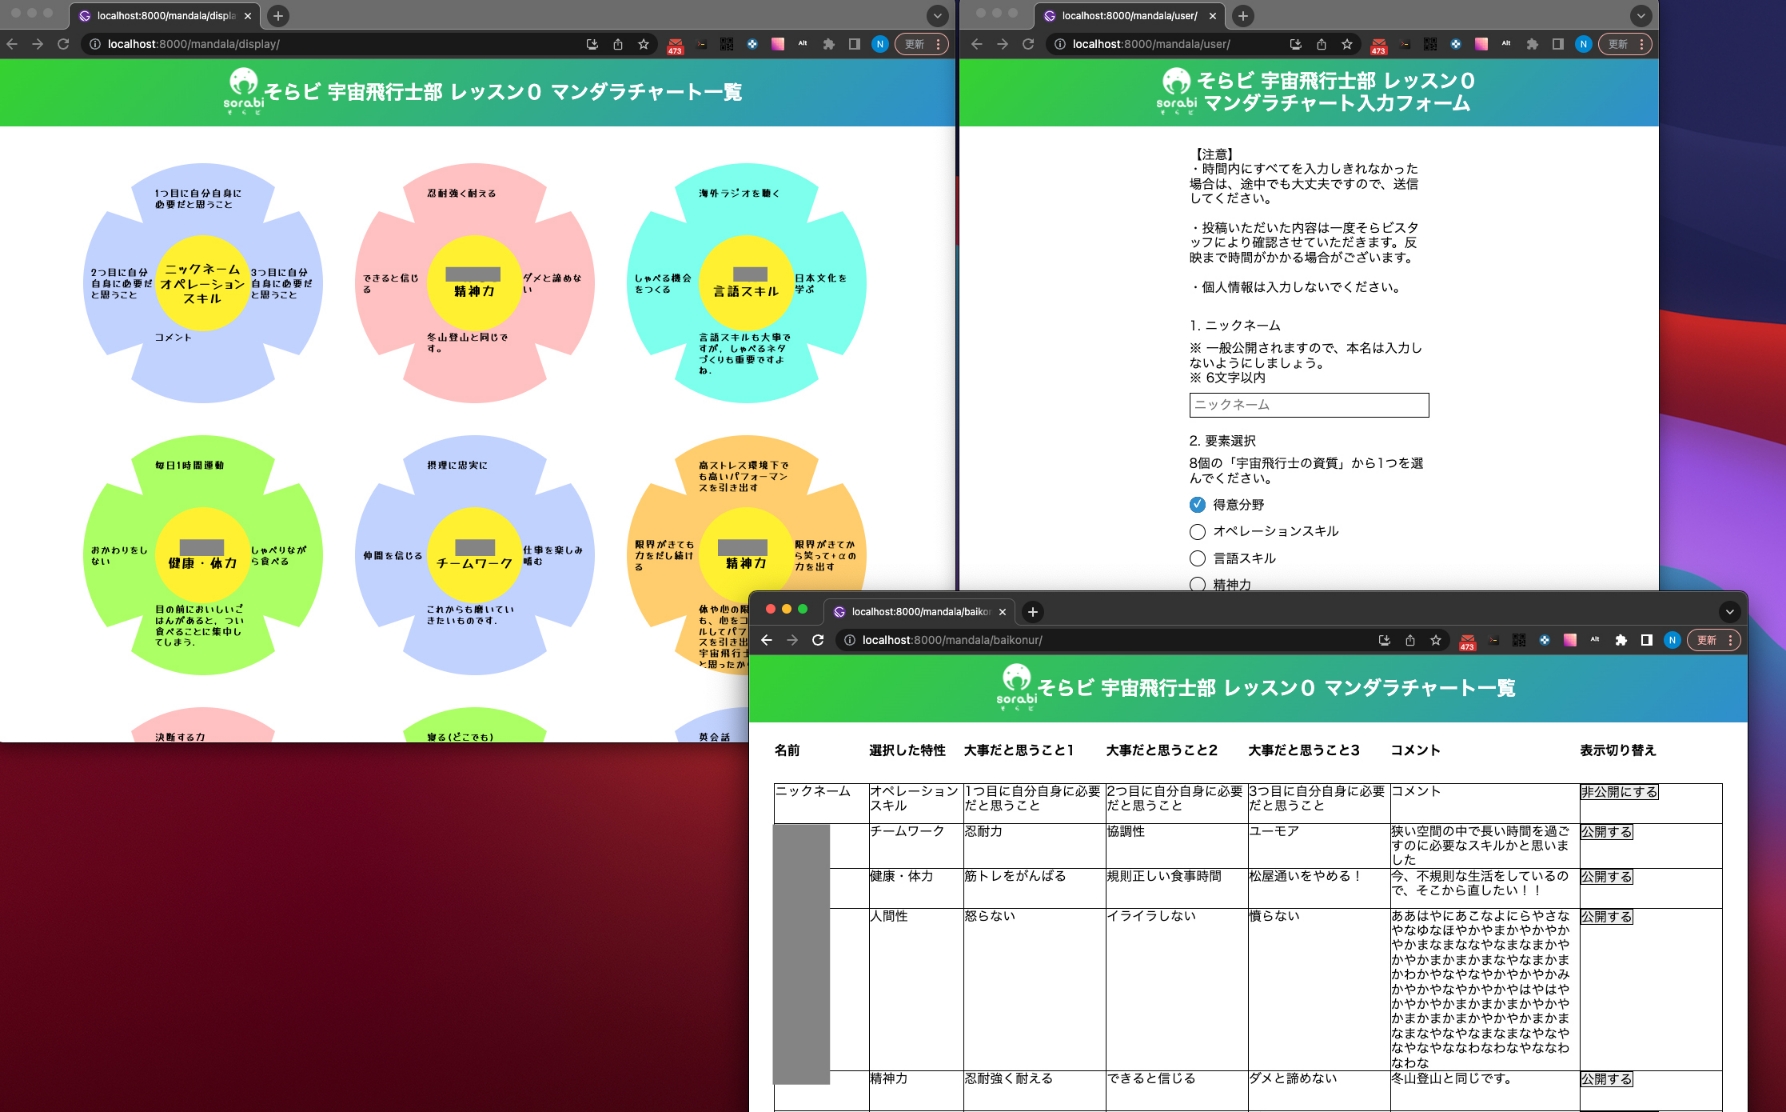
Task: Open the Extensions puzzle icon in the baikonur window
Action: tap(1621, 640)
